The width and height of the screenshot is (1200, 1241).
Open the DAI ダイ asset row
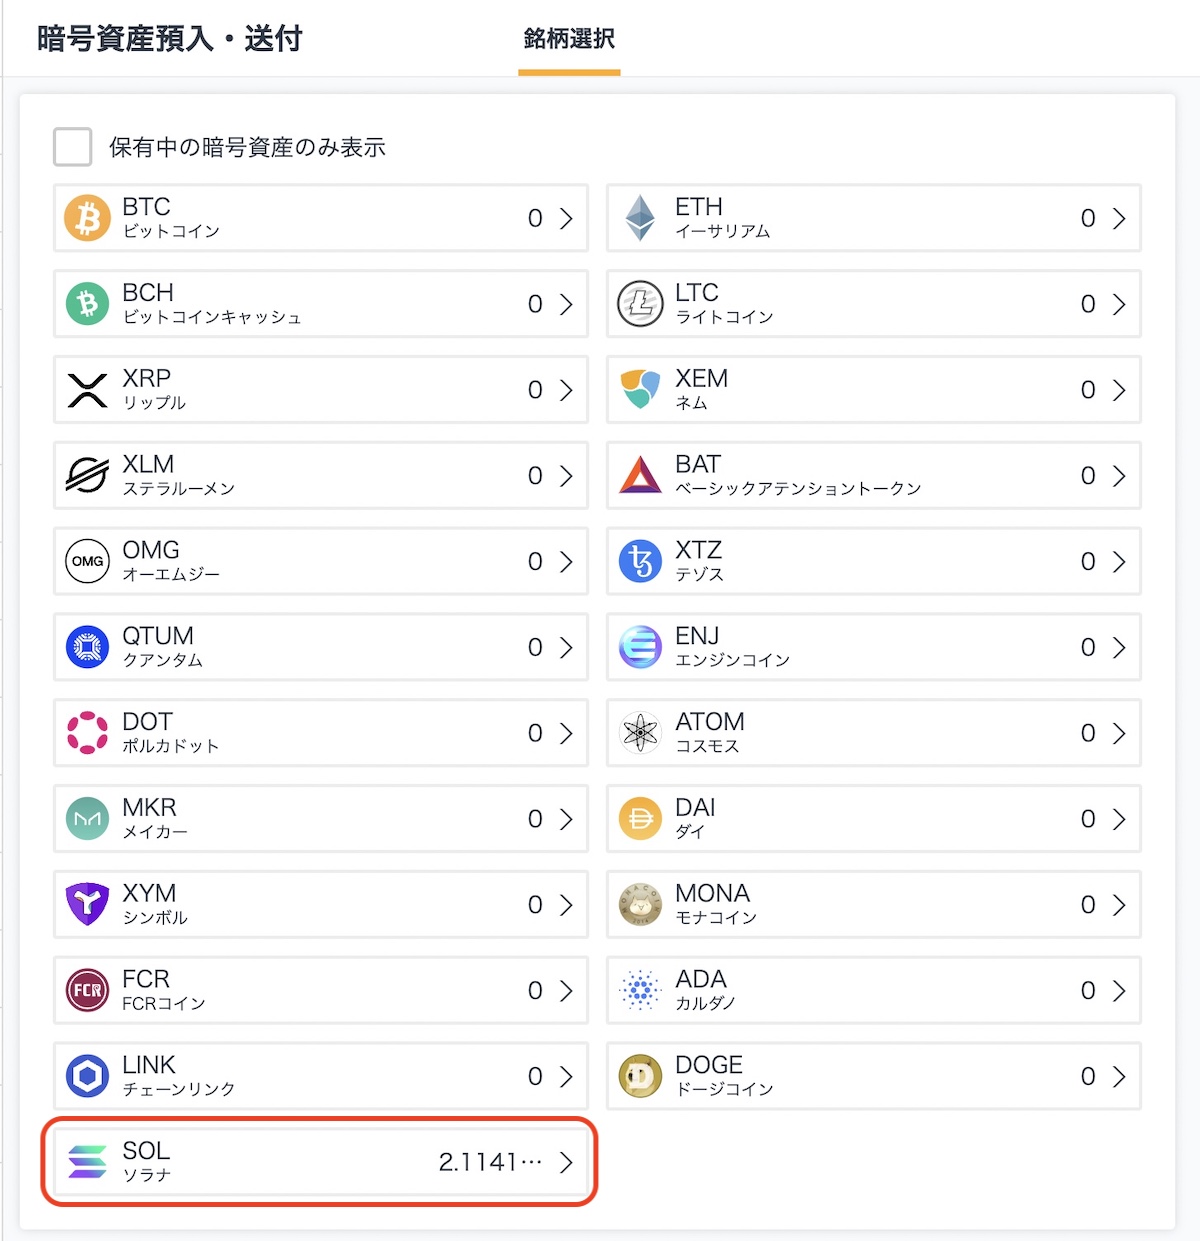[x=873, y=819]
